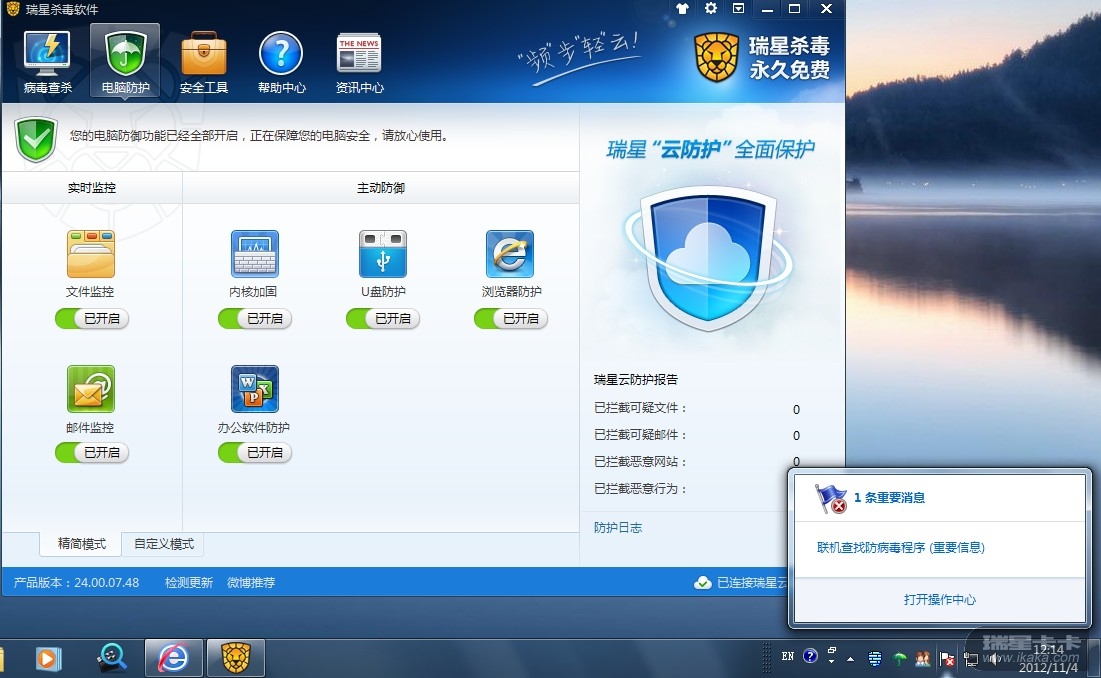Click the 已拦截可疑文件 report row
The width and height of the screenshot is (1101, 678).
point(697,408)
